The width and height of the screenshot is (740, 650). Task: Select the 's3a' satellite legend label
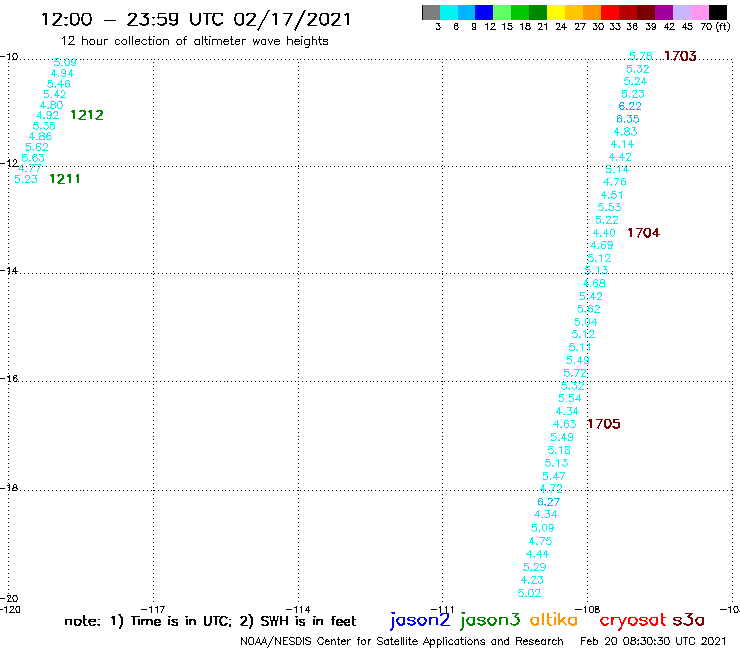click(688, 620)
